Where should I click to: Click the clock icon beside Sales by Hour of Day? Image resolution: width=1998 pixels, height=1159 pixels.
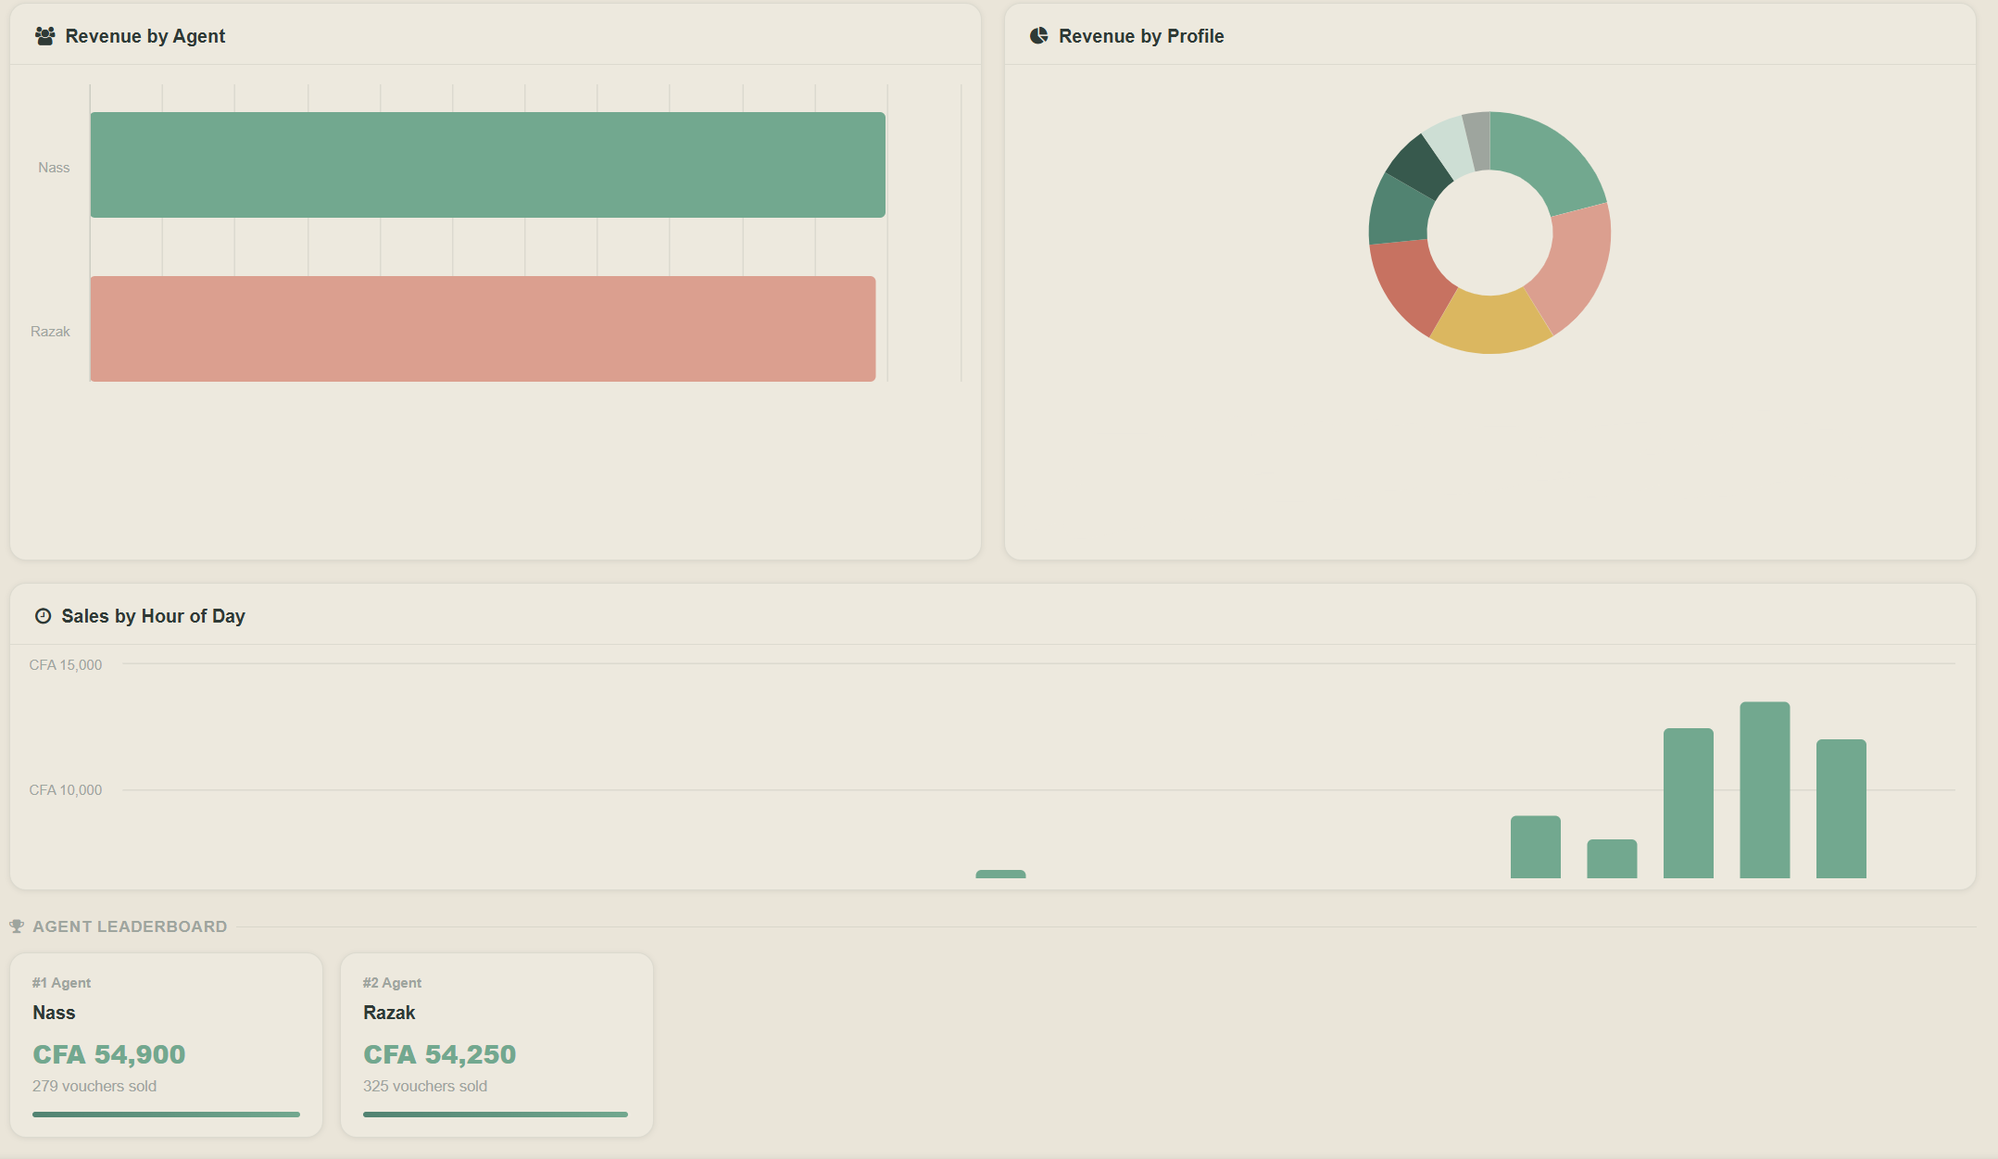(x=43, y=616)
